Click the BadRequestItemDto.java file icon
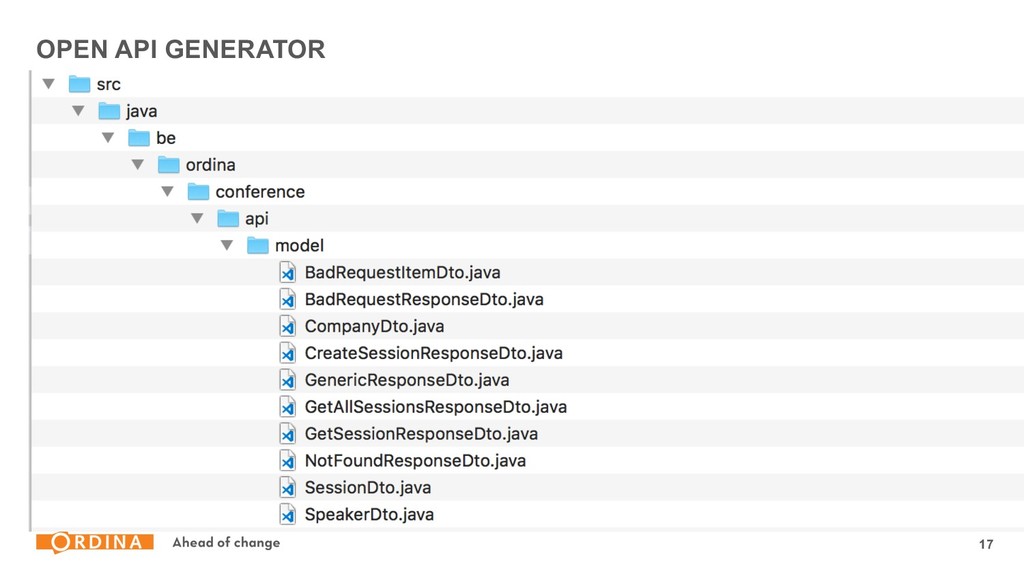1024x576 pixels. (287, 272)
